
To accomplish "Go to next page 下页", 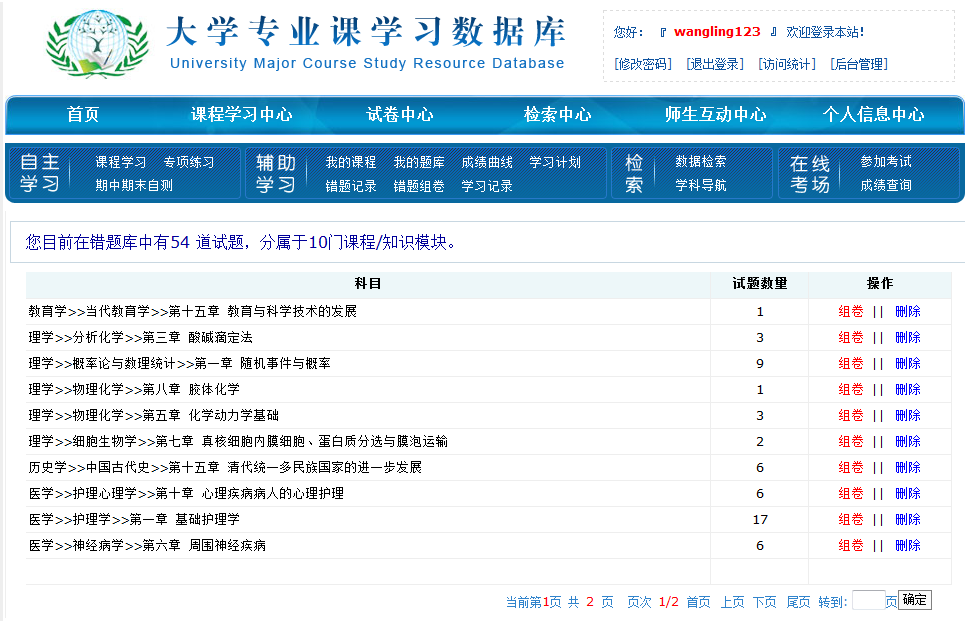I will coord(765,602).
